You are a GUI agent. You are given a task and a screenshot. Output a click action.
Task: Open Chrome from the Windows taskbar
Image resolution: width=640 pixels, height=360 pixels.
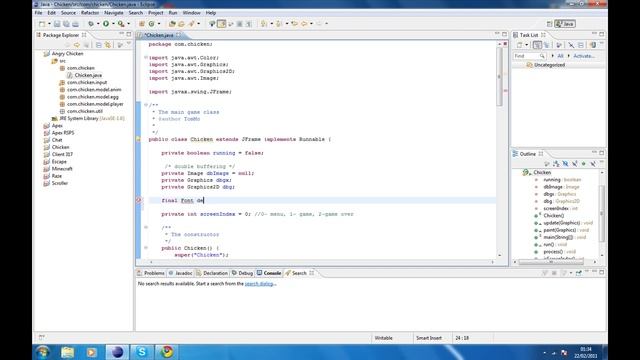click(x=166, y=352)
